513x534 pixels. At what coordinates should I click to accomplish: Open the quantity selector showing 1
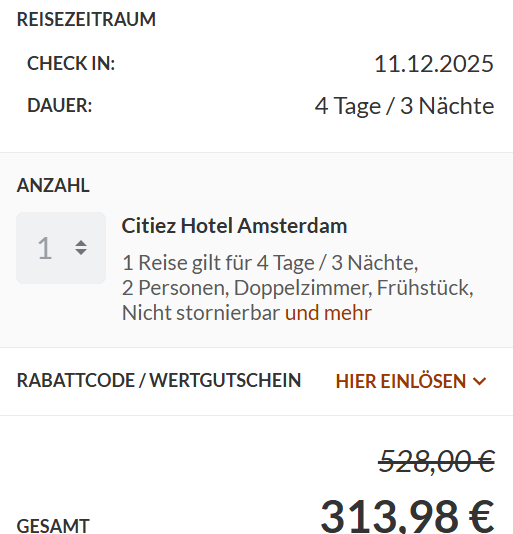click(x=61, y=248)
